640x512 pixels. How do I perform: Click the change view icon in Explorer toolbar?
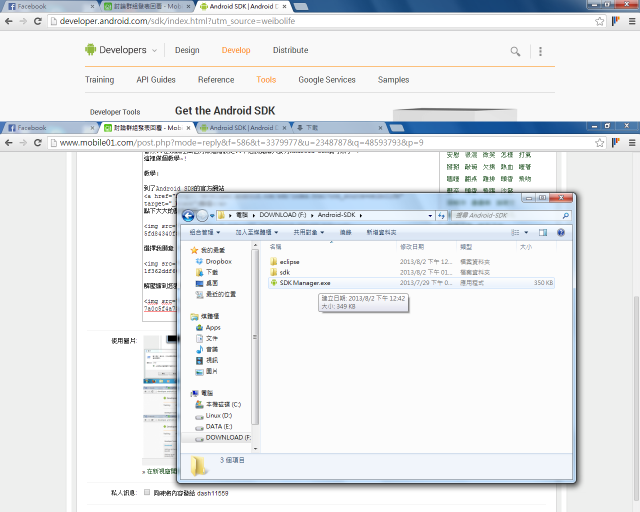[516, 232]
